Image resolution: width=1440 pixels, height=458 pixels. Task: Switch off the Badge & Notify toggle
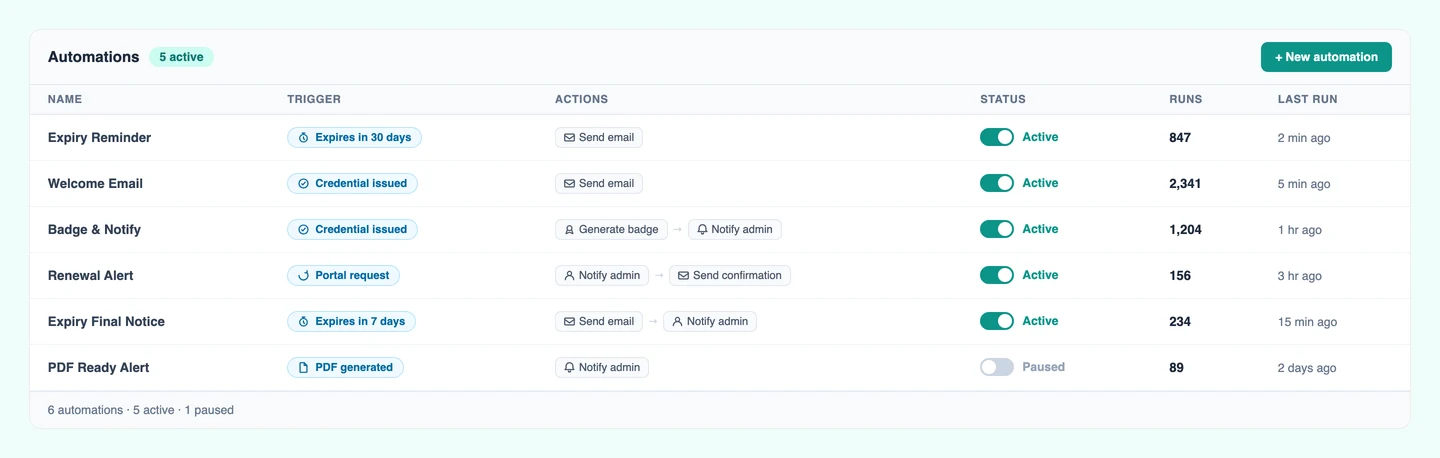[997, 230]
